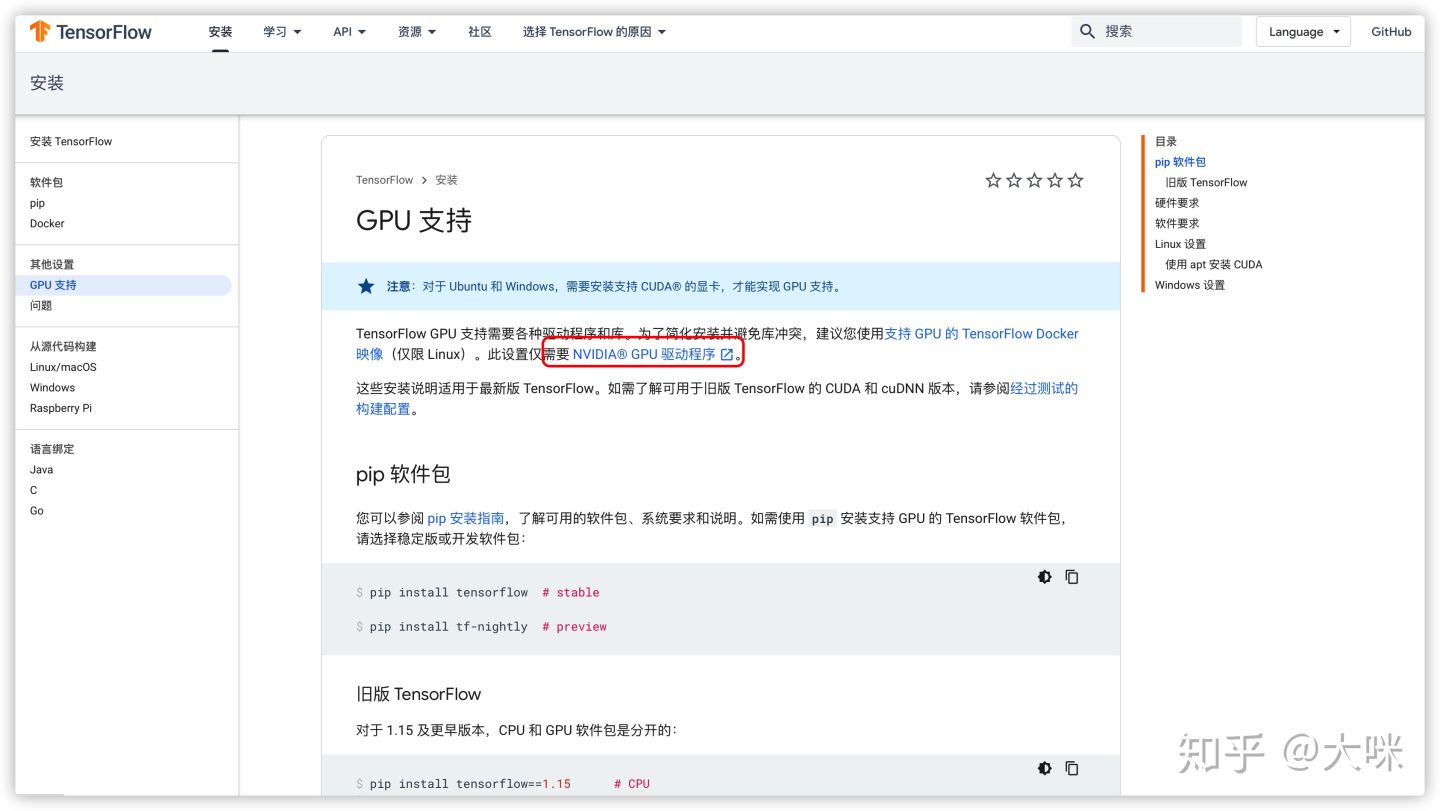Viewport: 1440px width, 811px height.
Task: Expand the 资源 dropdown menu
Action: pyautogui.click(x=416, y=31)
